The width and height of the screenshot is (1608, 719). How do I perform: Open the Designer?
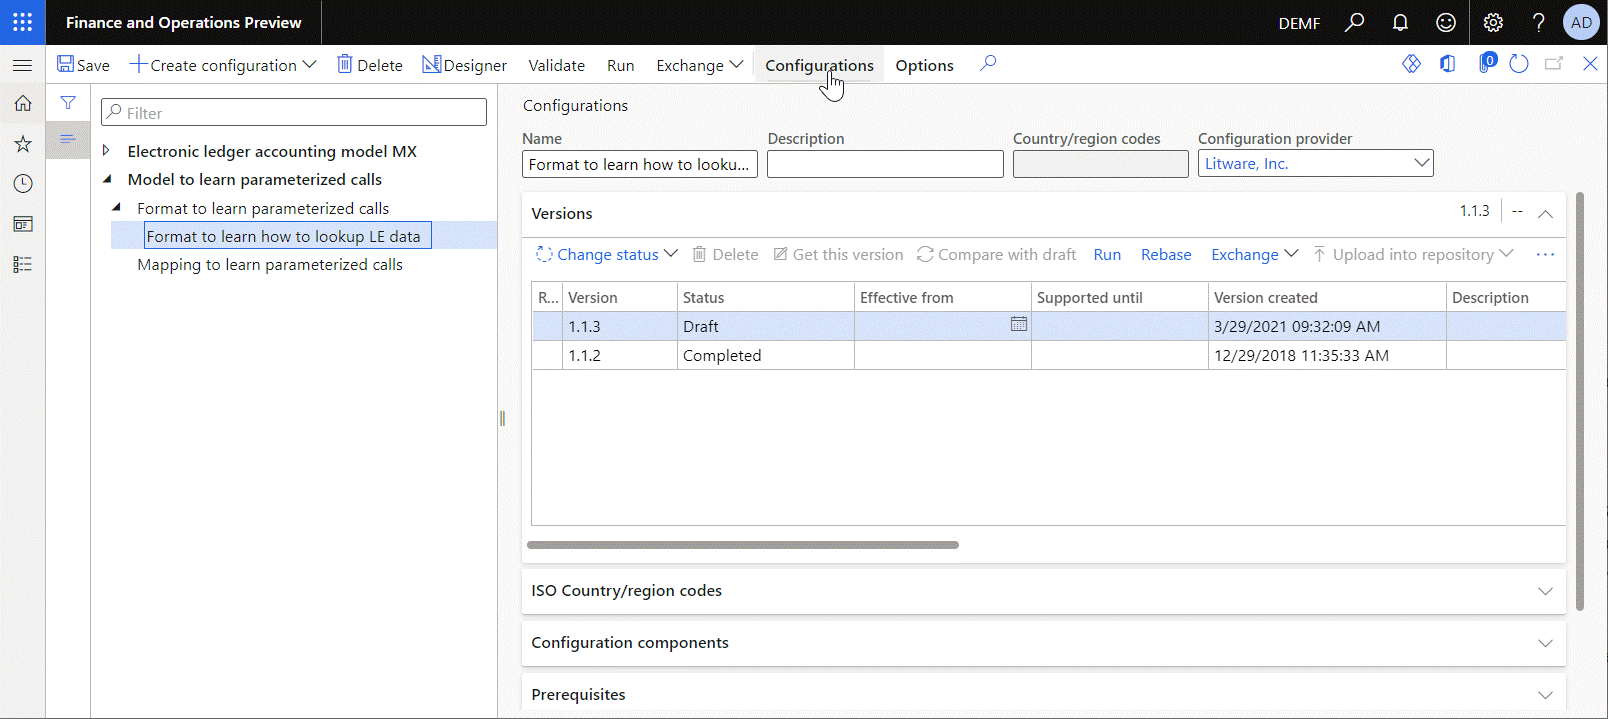464,65
